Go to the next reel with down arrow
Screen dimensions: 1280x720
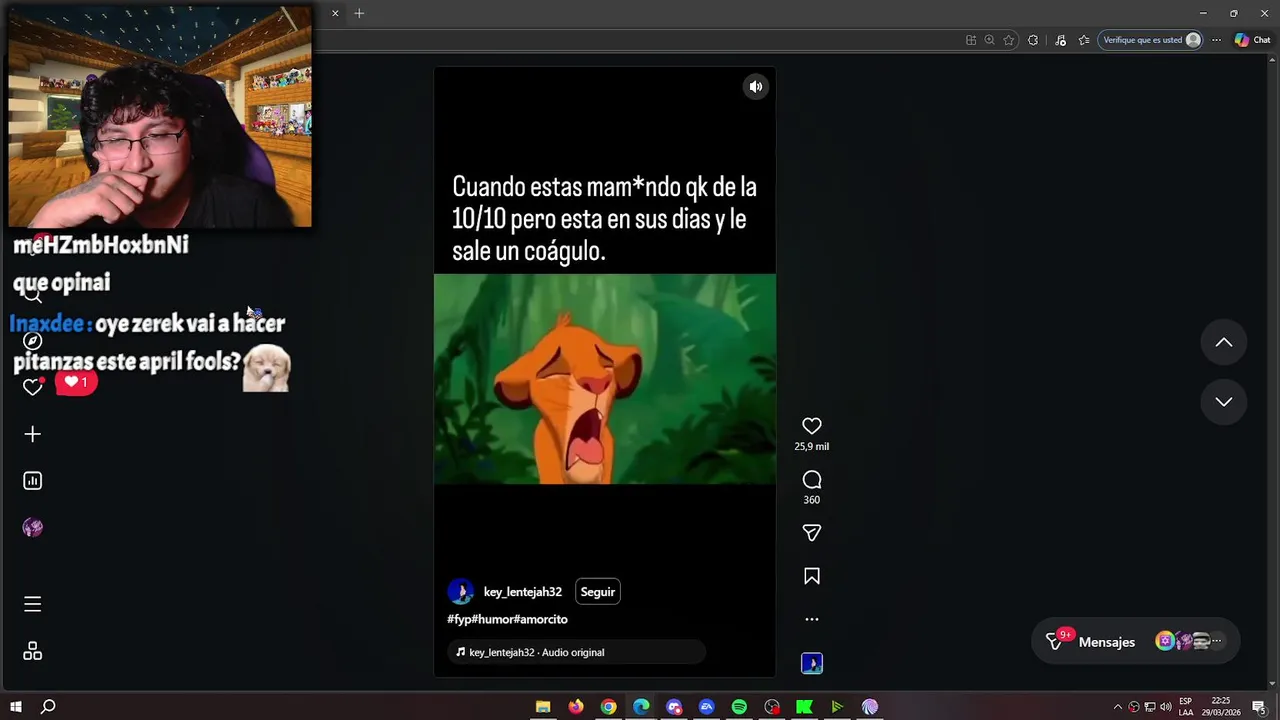(1224, 402)
